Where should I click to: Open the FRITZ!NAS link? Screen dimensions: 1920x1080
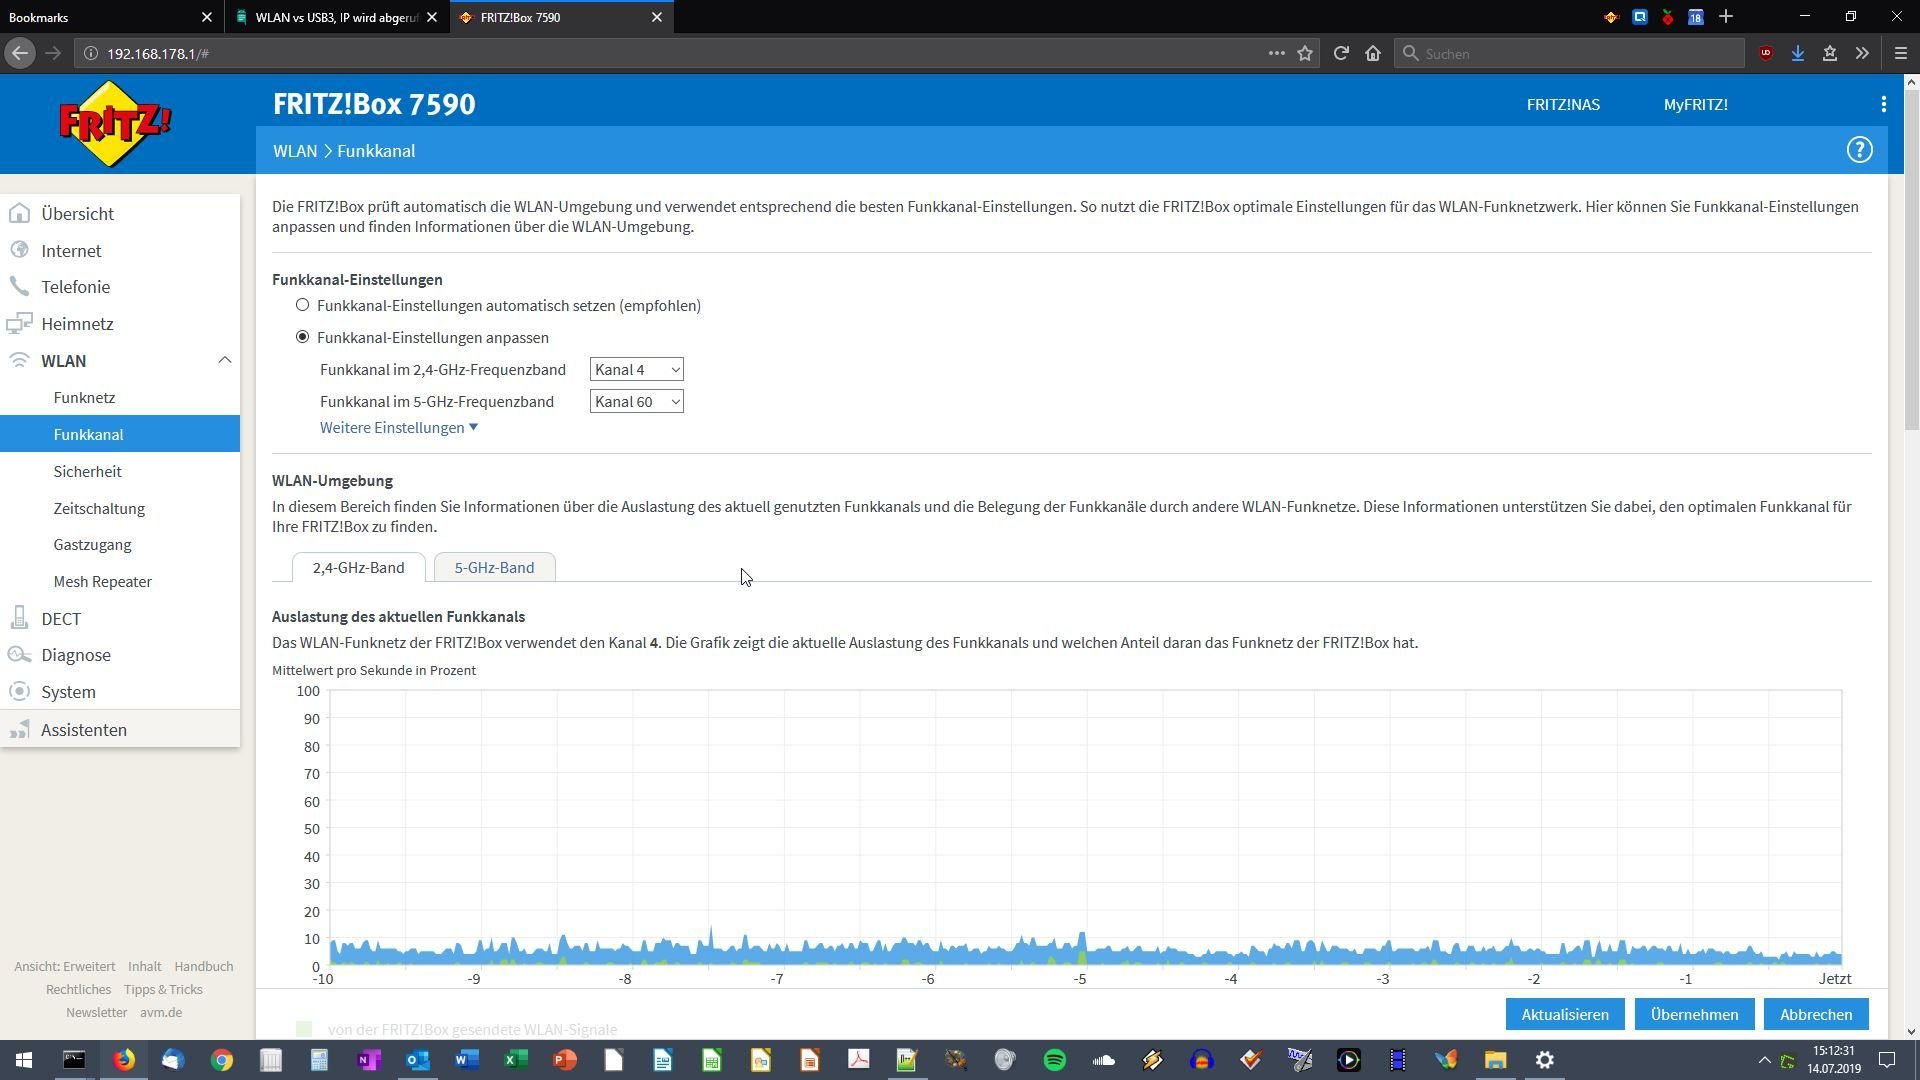click(x=1563, y=104)
